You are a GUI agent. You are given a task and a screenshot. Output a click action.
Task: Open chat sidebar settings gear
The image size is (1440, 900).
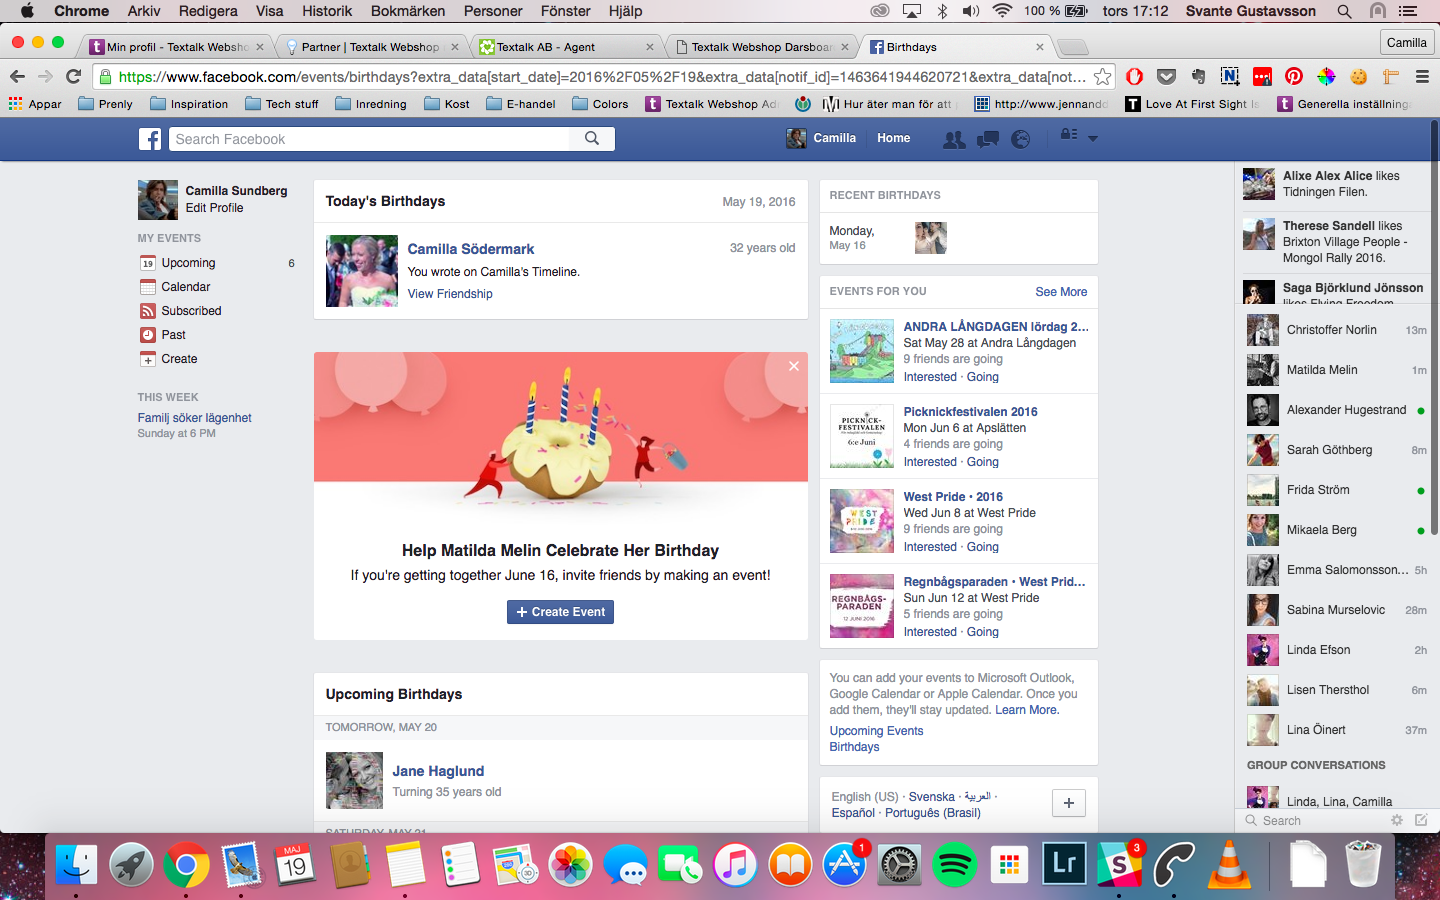click(1397, 820)
